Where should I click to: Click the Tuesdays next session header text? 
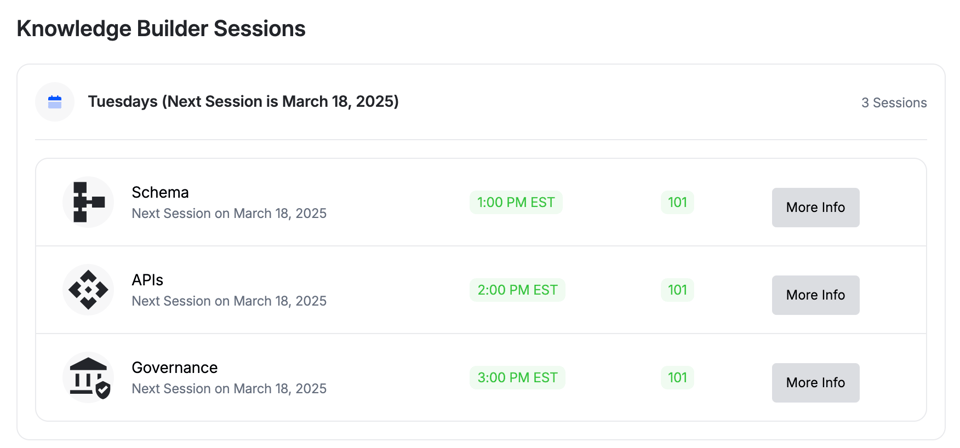243,101
